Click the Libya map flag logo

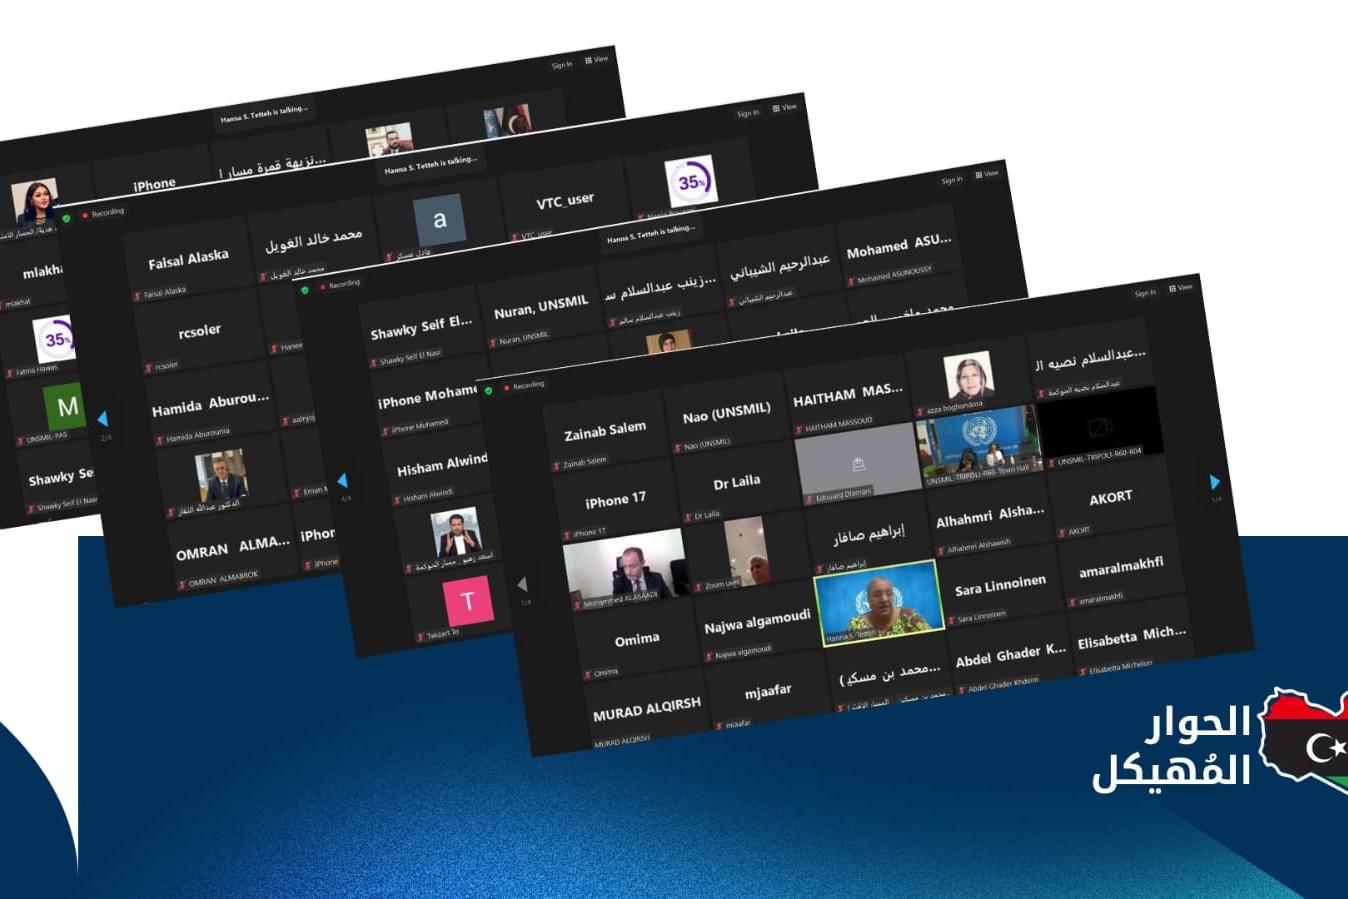coord(1305,742)
